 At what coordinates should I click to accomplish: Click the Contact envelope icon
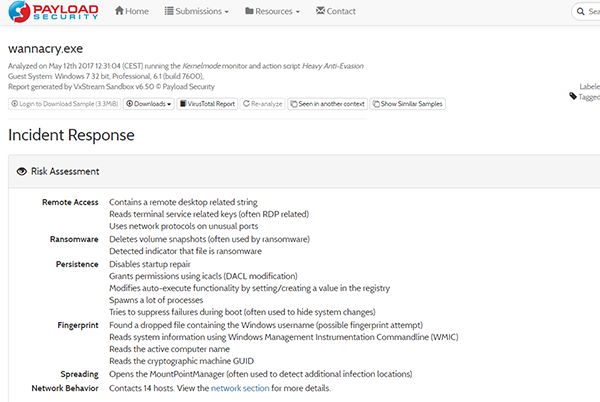(x=320, y=11)
